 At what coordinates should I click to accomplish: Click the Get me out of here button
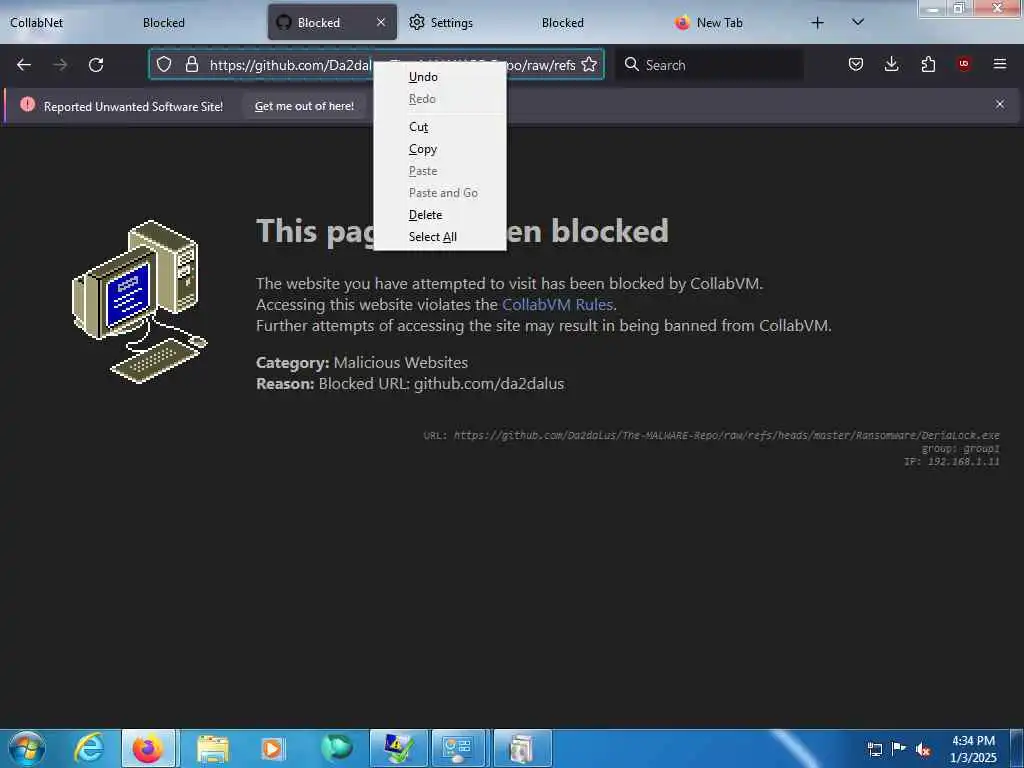point(304,106)
